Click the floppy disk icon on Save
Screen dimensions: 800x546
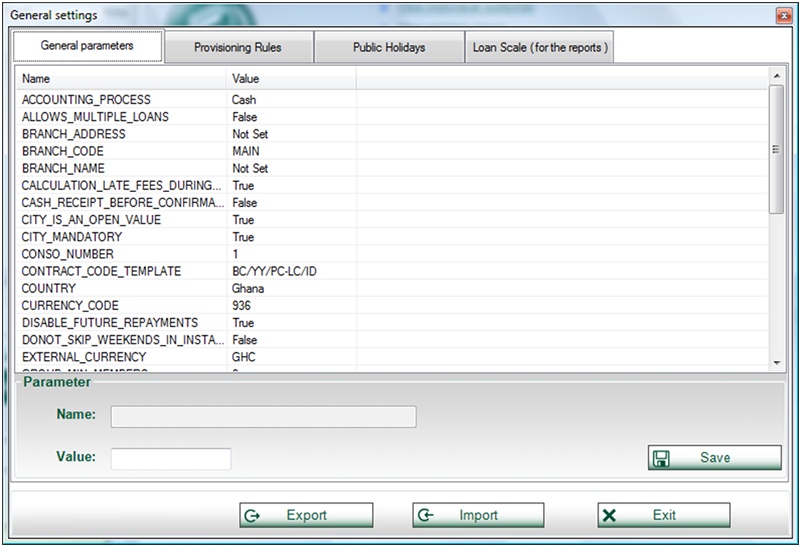pyautogui.click(x=661, y=458)
